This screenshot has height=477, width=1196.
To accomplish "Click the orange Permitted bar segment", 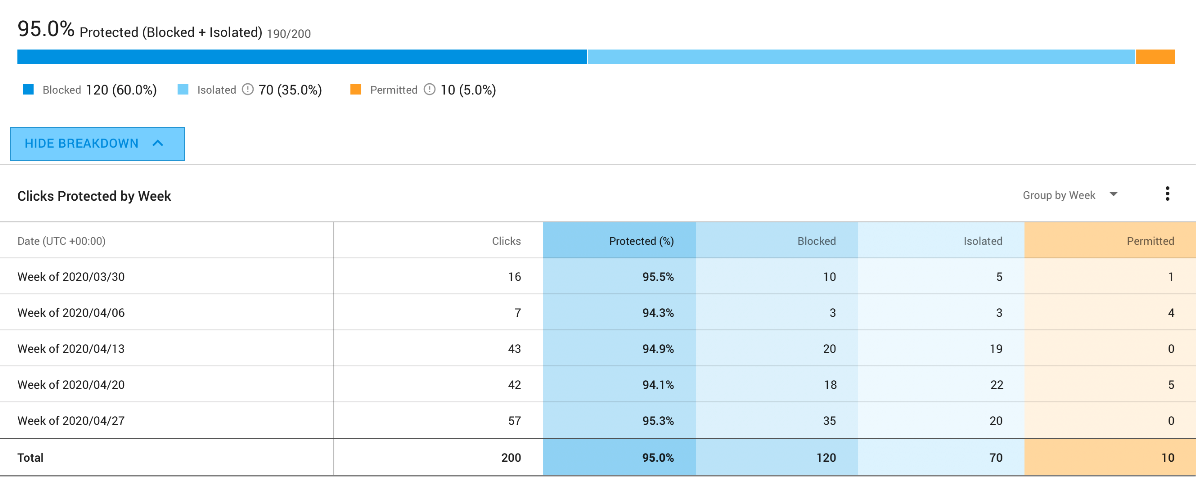I will [x=1155, y=56].
